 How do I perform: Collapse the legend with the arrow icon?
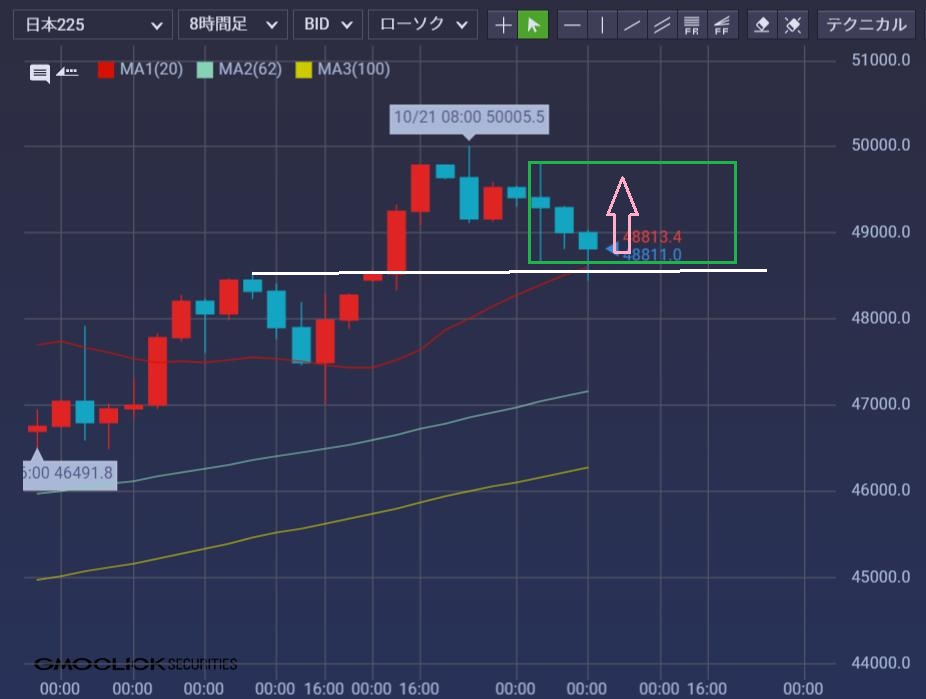click(67, 72)
